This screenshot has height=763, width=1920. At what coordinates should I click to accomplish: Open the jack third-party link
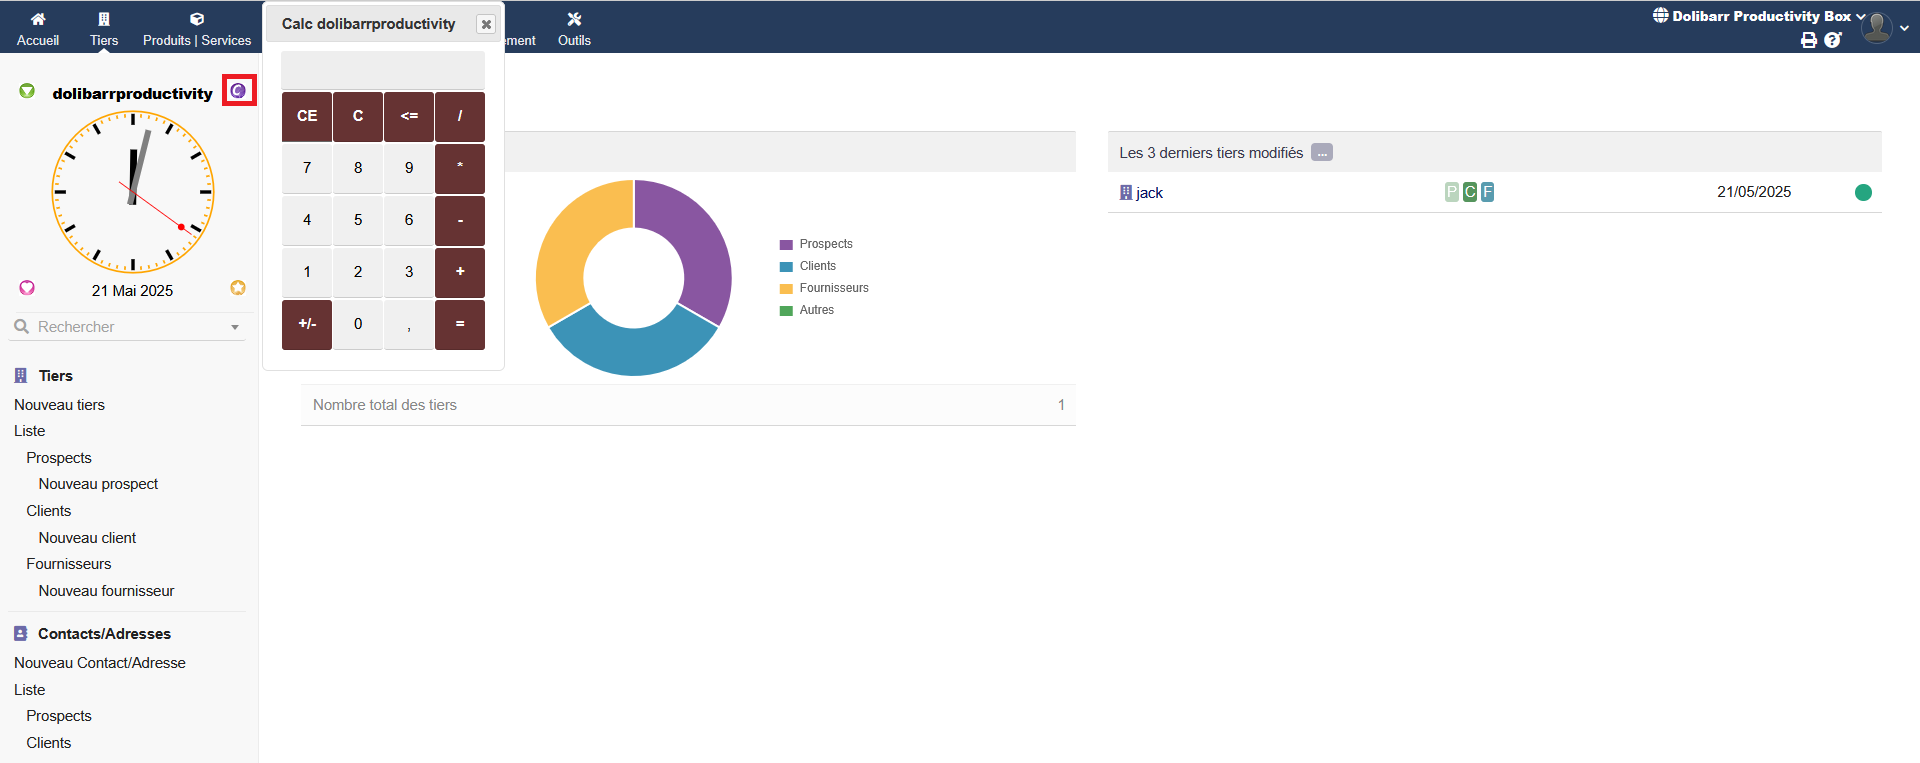point(1149,193)
